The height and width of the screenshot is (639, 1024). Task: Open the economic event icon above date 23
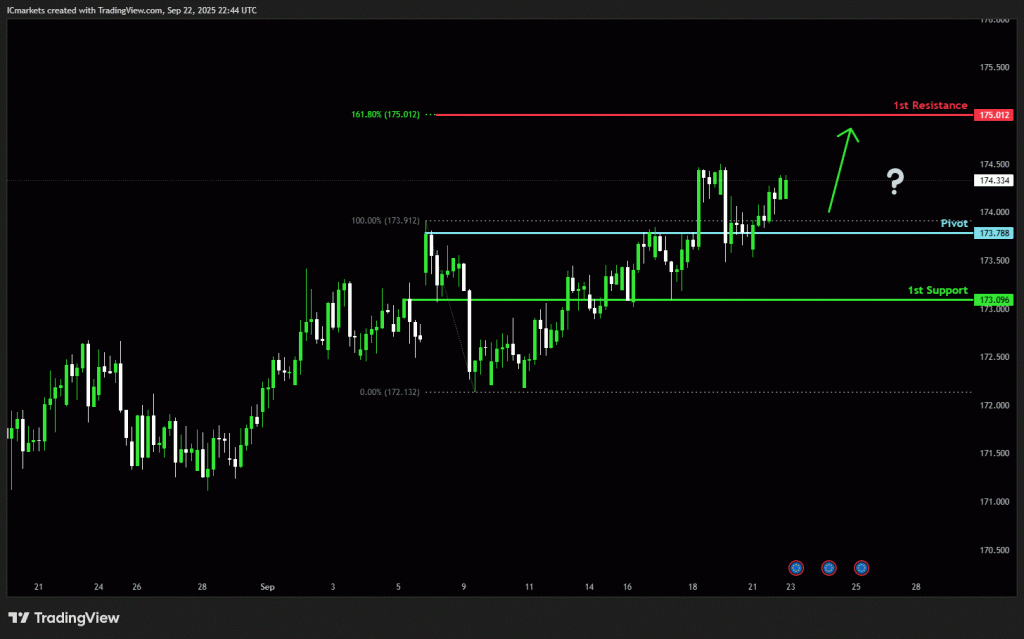[796, 568]
